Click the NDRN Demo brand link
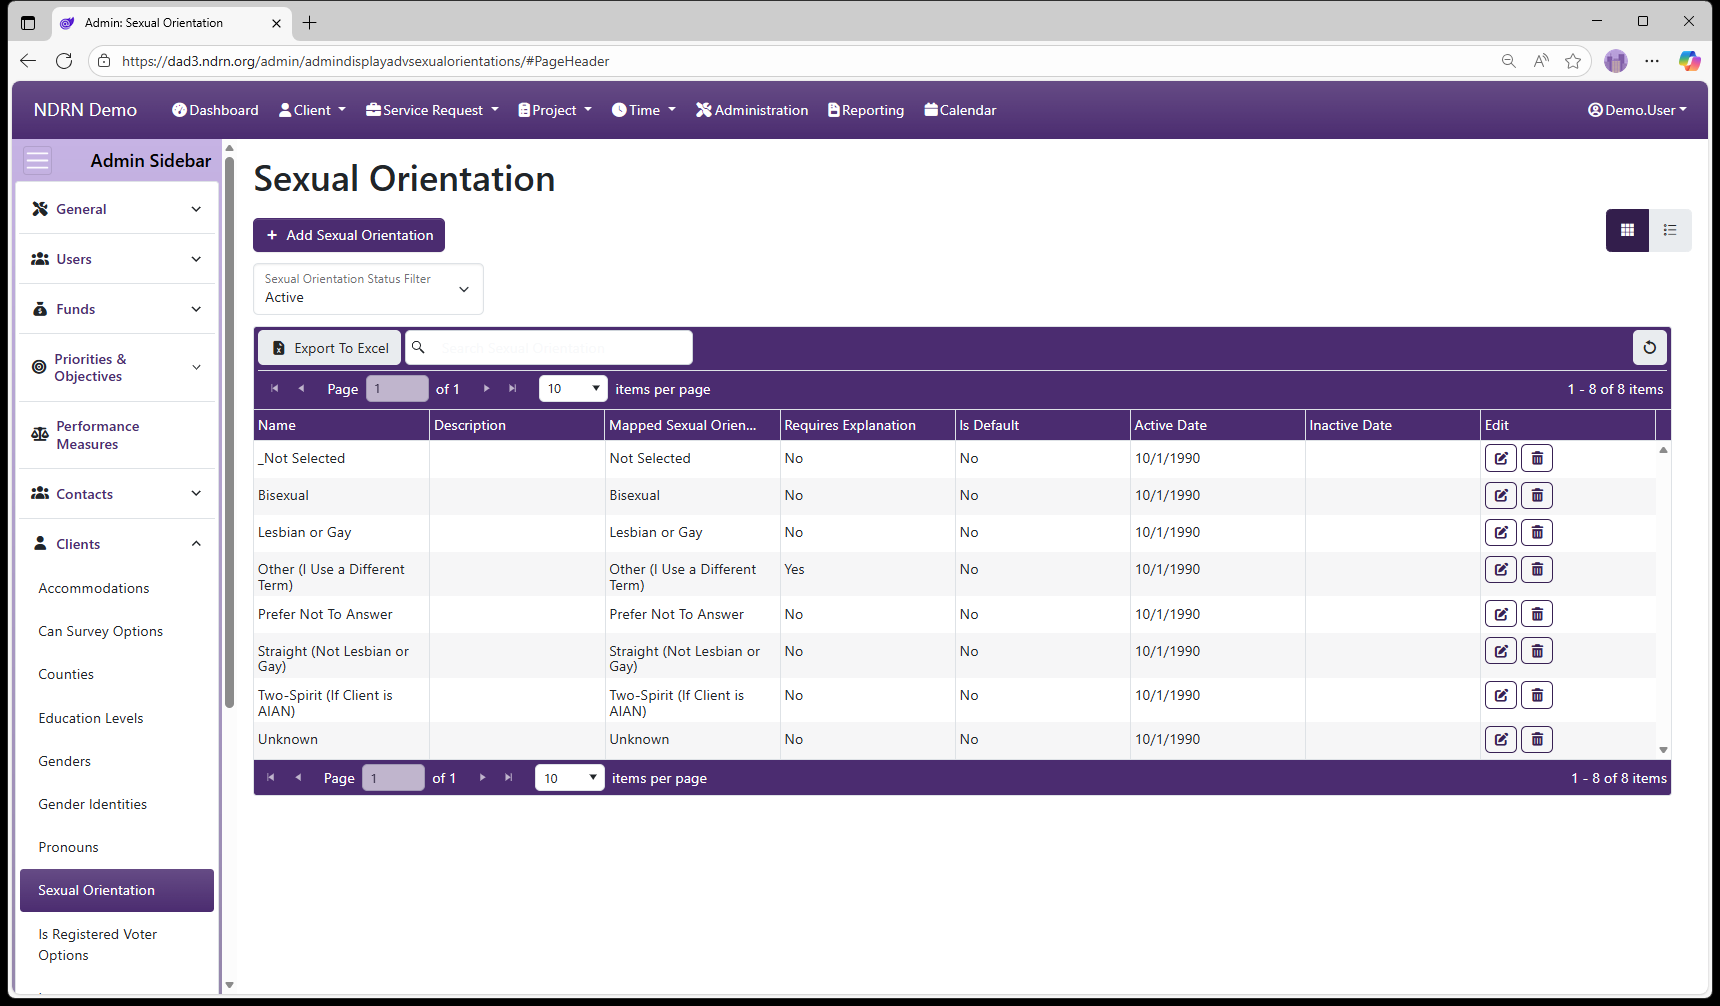This screenshot has width=1720, height=1006. point(85,110)
